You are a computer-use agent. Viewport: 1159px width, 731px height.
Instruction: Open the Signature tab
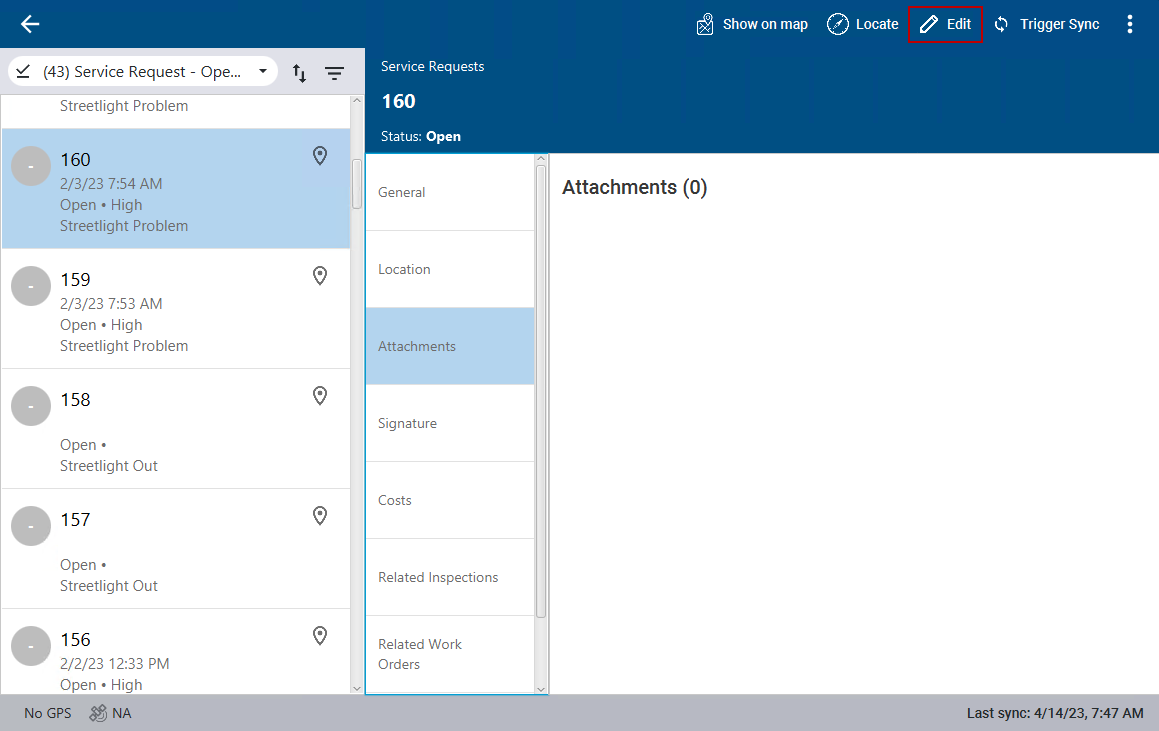click(450, 424)
